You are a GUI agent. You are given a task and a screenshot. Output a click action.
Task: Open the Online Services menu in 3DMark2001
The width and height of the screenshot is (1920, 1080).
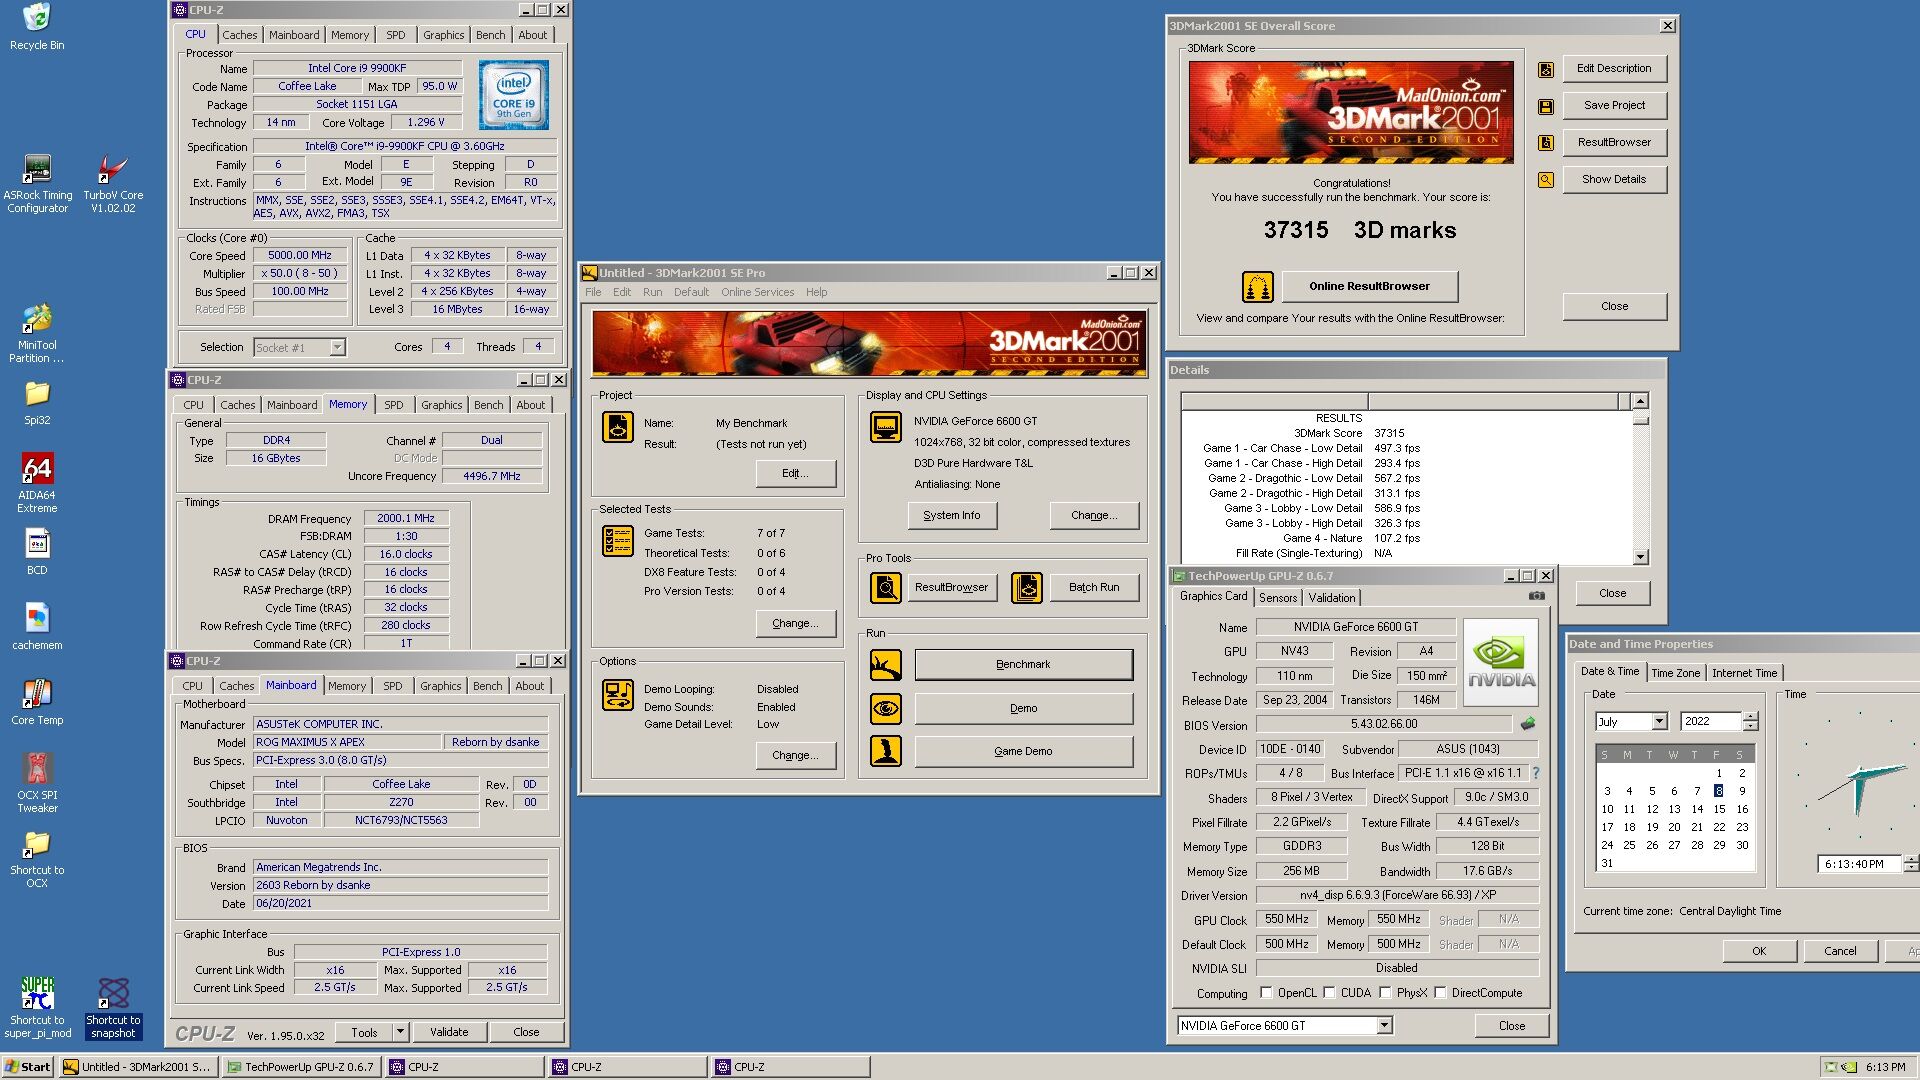coord(757,292)
